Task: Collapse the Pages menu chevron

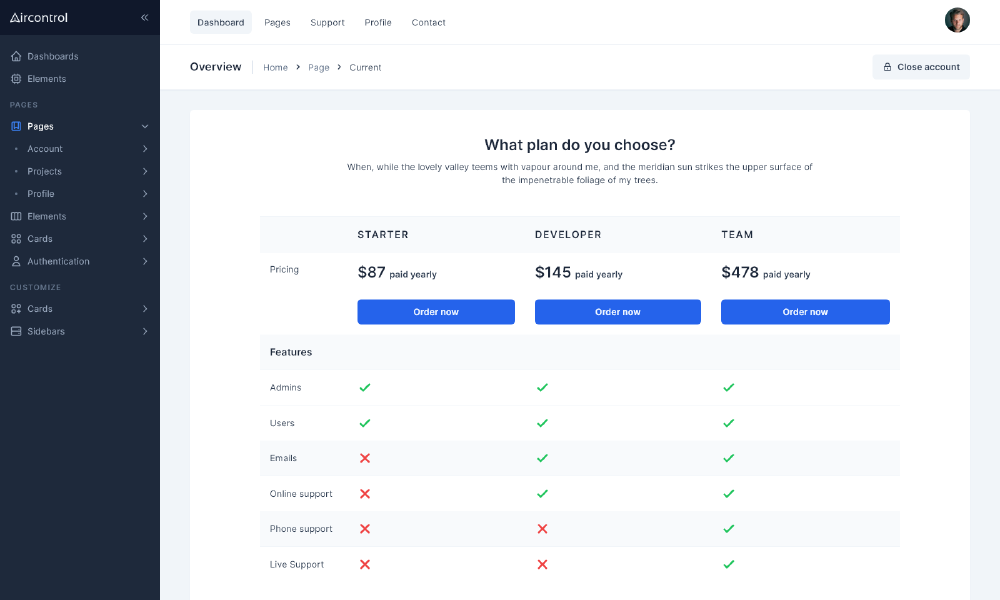Action: [145, 126]
